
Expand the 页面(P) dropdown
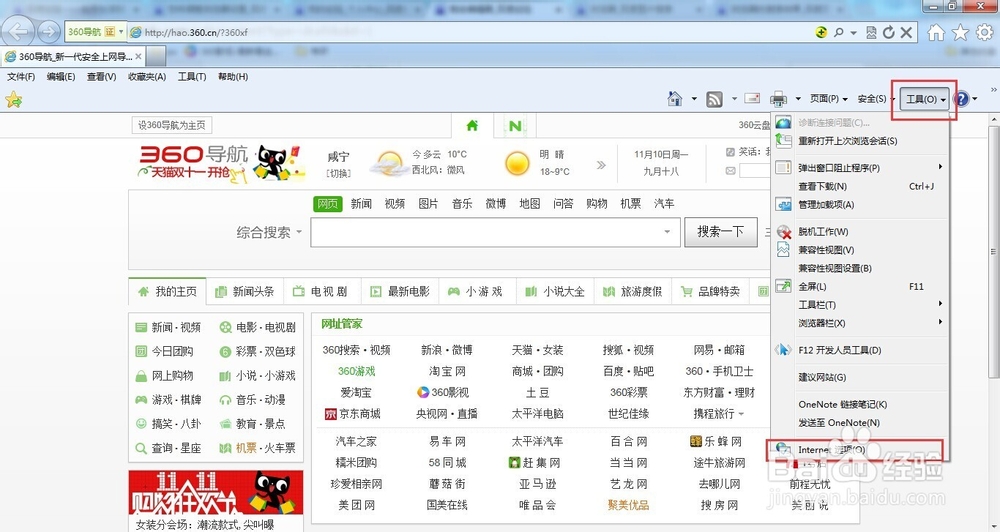(828, 99)
